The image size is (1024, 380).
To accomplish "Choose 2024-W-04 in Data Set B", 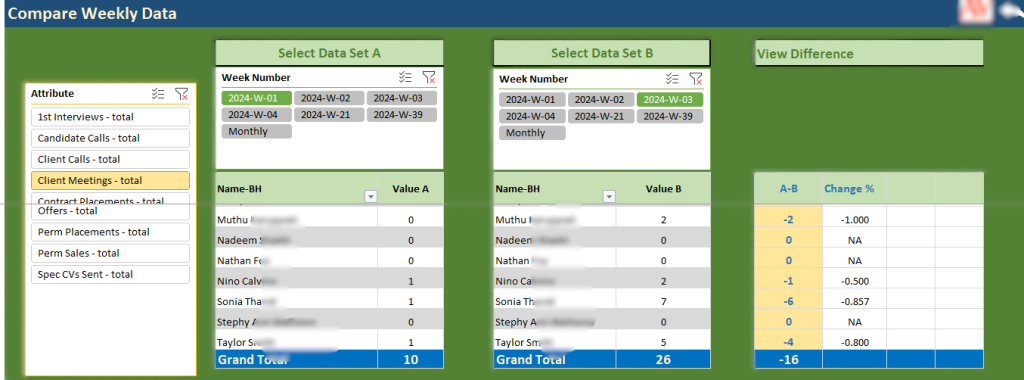I will 532,116.
